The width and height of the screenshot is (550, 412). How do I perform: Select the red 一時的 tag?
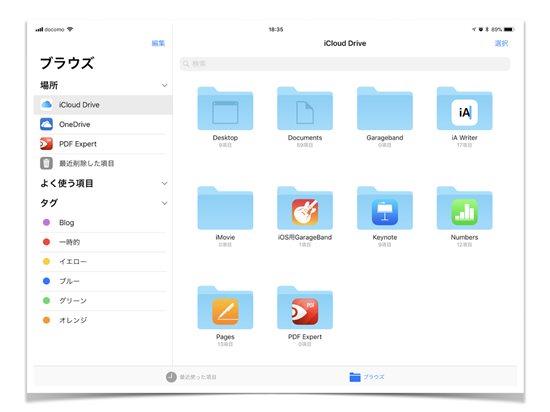point(103,242)
